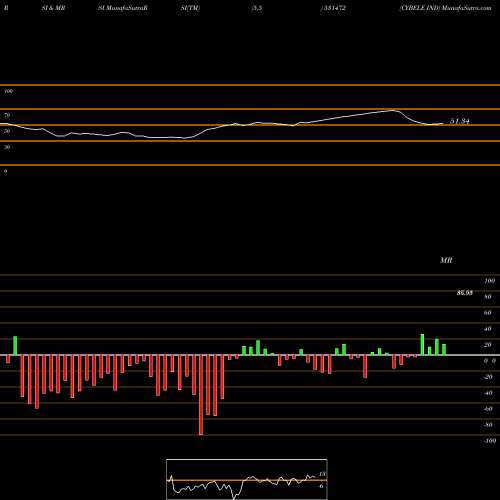Click the MR axis label 60
The height and width of the screenshot is (500, 500).
[488, 313]
